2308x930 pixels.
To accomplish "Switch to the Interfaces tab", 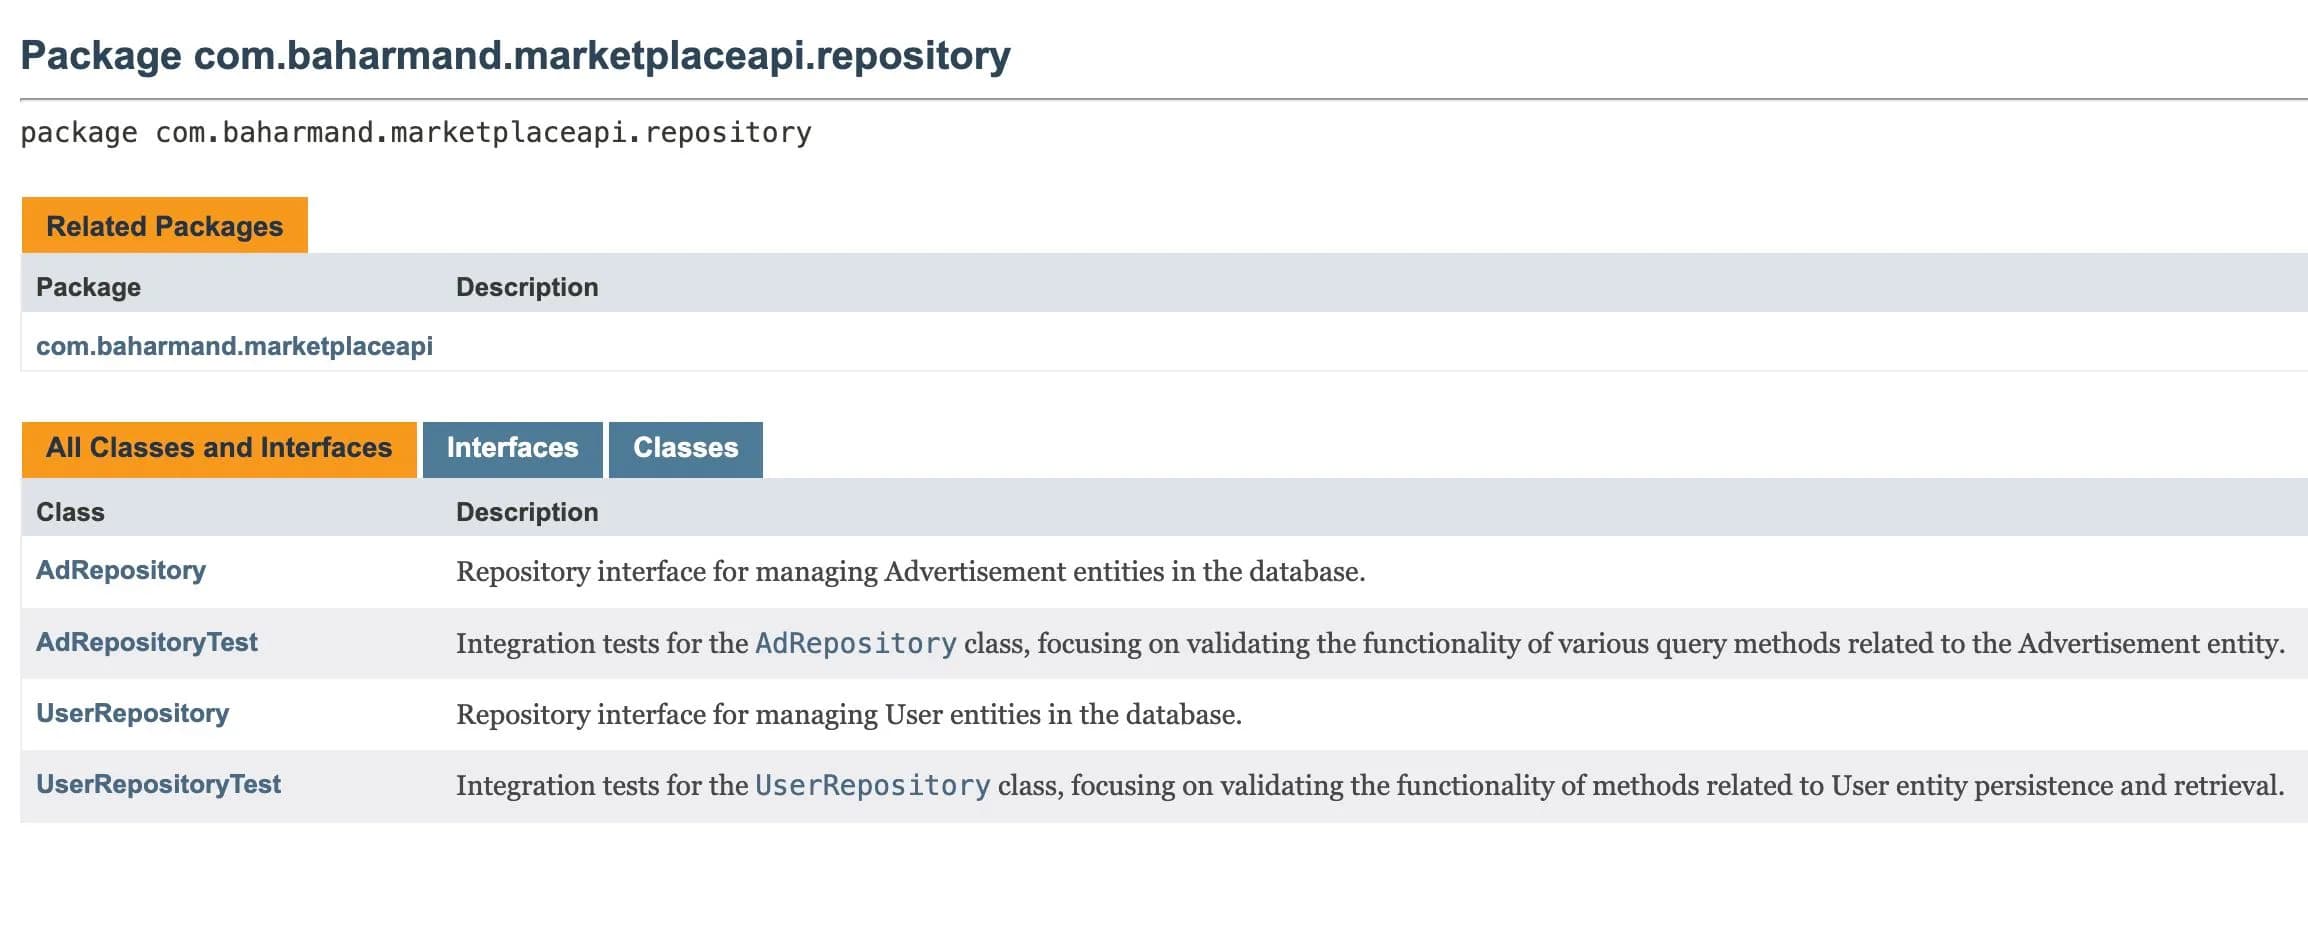I will tap(512, 448).
